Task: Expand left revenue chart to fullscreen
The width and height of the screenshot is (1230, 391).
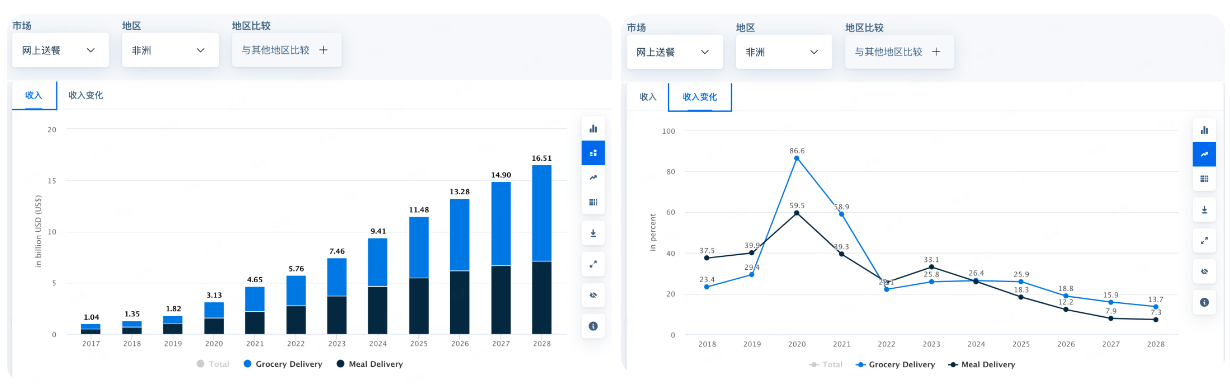Action: tap(593, 264)
